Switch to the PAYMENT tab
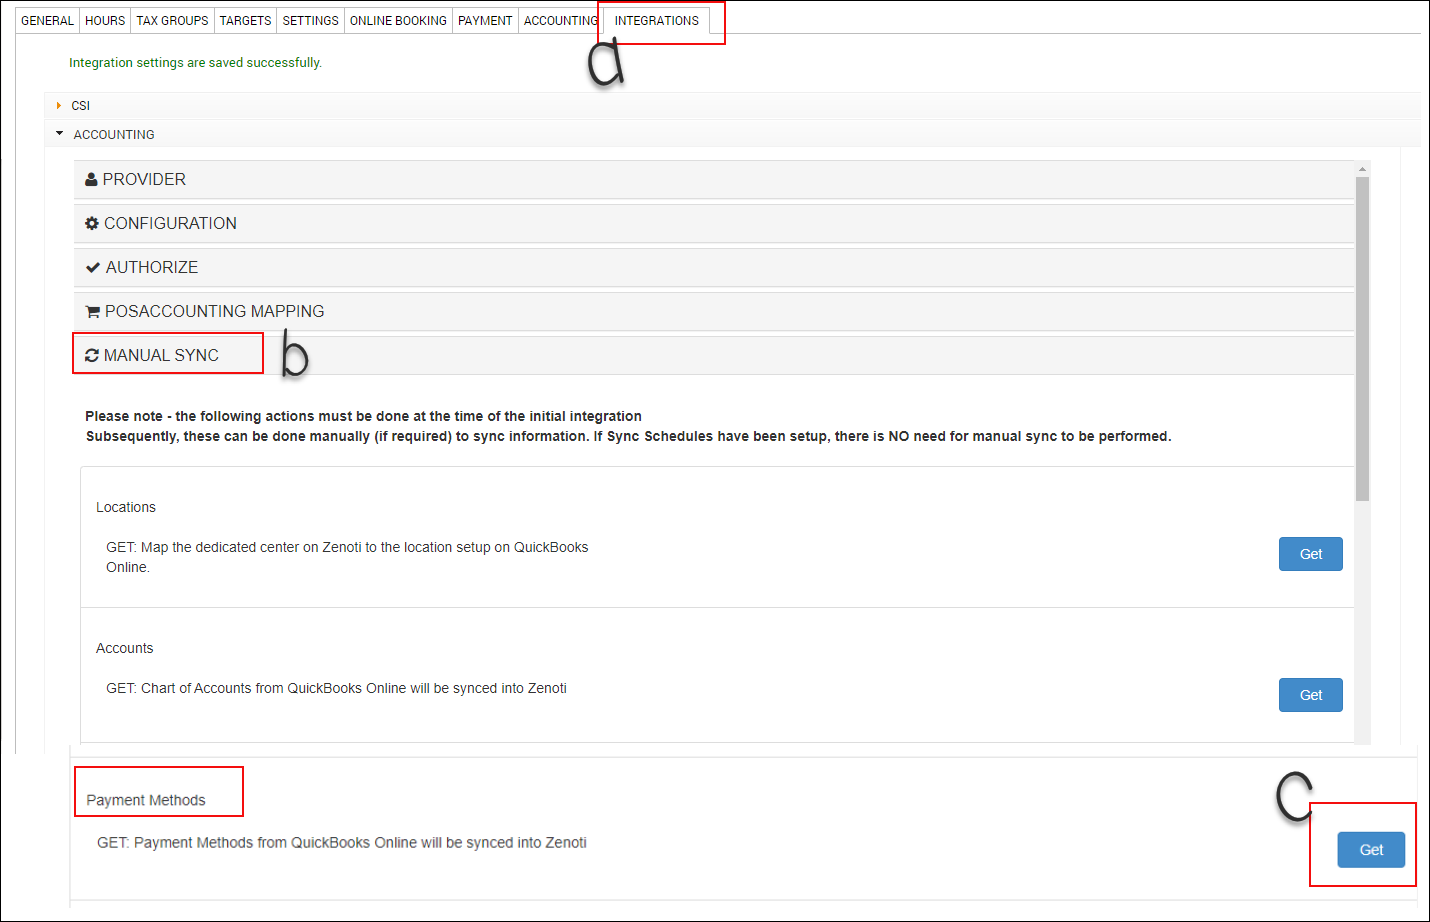1430x922 pixels. [485, 20]
